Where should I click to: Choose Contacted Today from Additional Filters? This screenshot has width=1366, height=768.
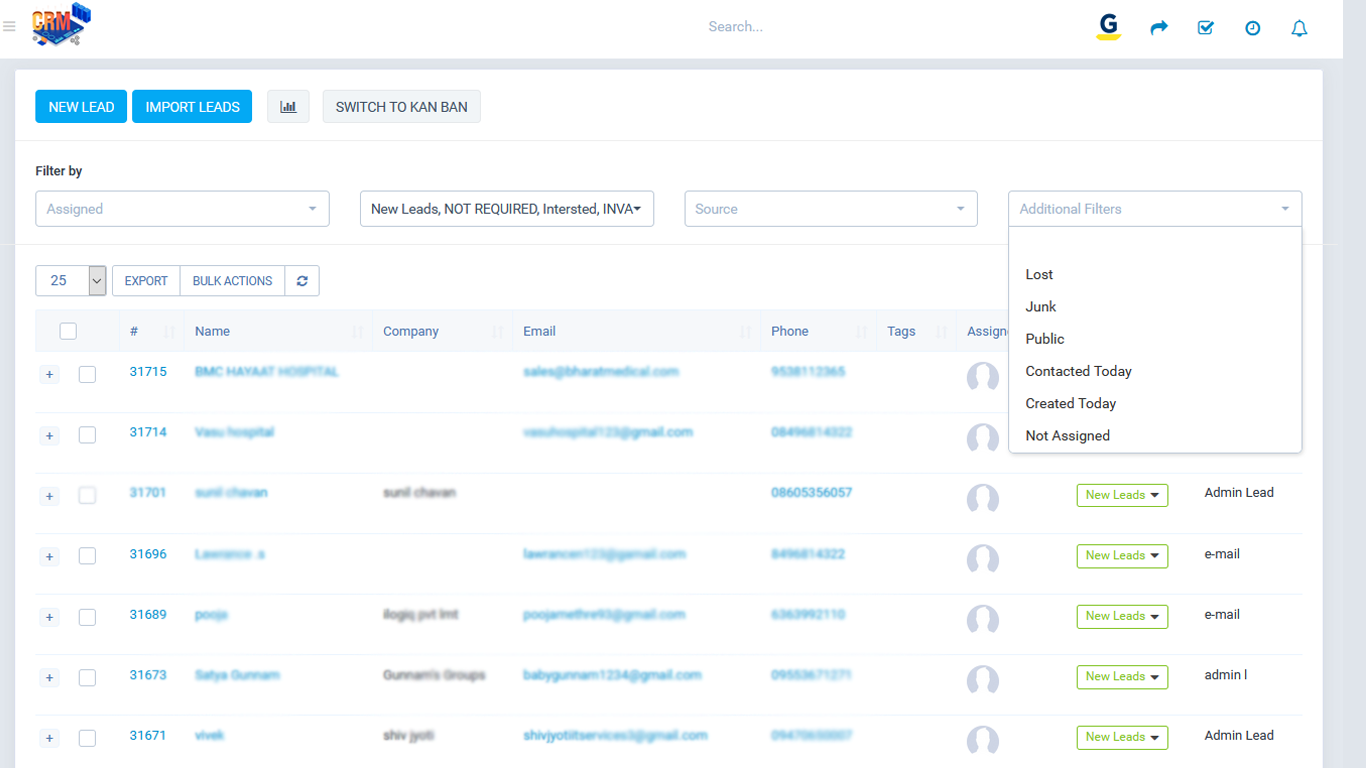[x=1078, y=371]
